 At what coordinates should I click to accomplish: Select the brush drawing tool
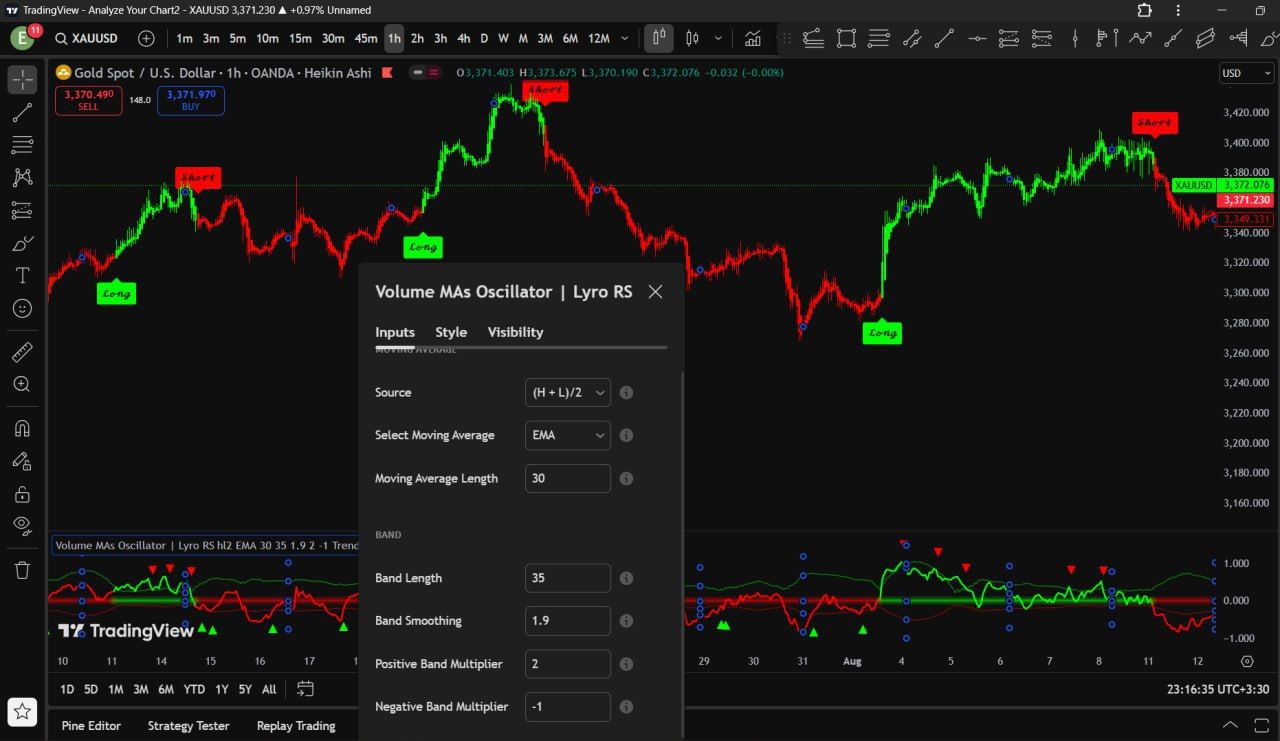[22, 243]
